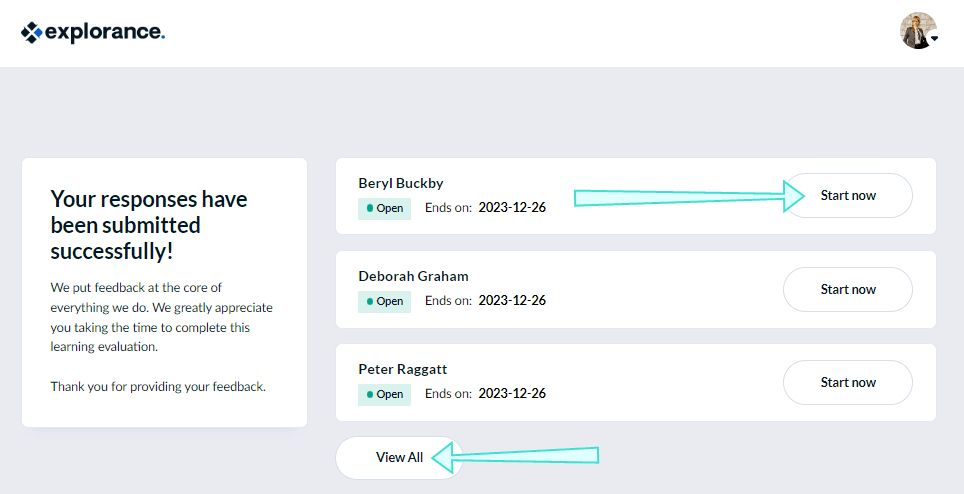Click Beryl Buckby's end date 2023-12-26
Viewport: 964px width, 494px height.
(512, 208)
